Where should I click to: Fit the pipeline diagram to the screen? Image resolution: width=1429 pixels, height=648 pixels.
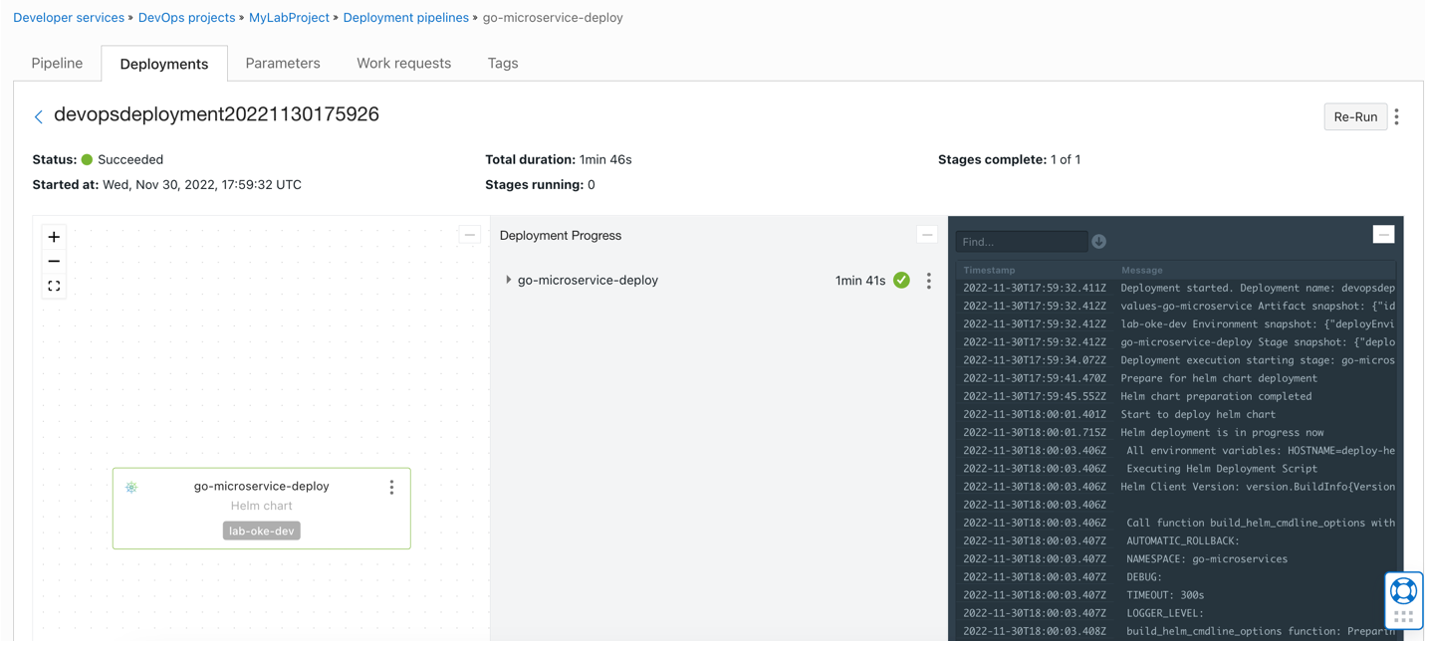(54, 286)
